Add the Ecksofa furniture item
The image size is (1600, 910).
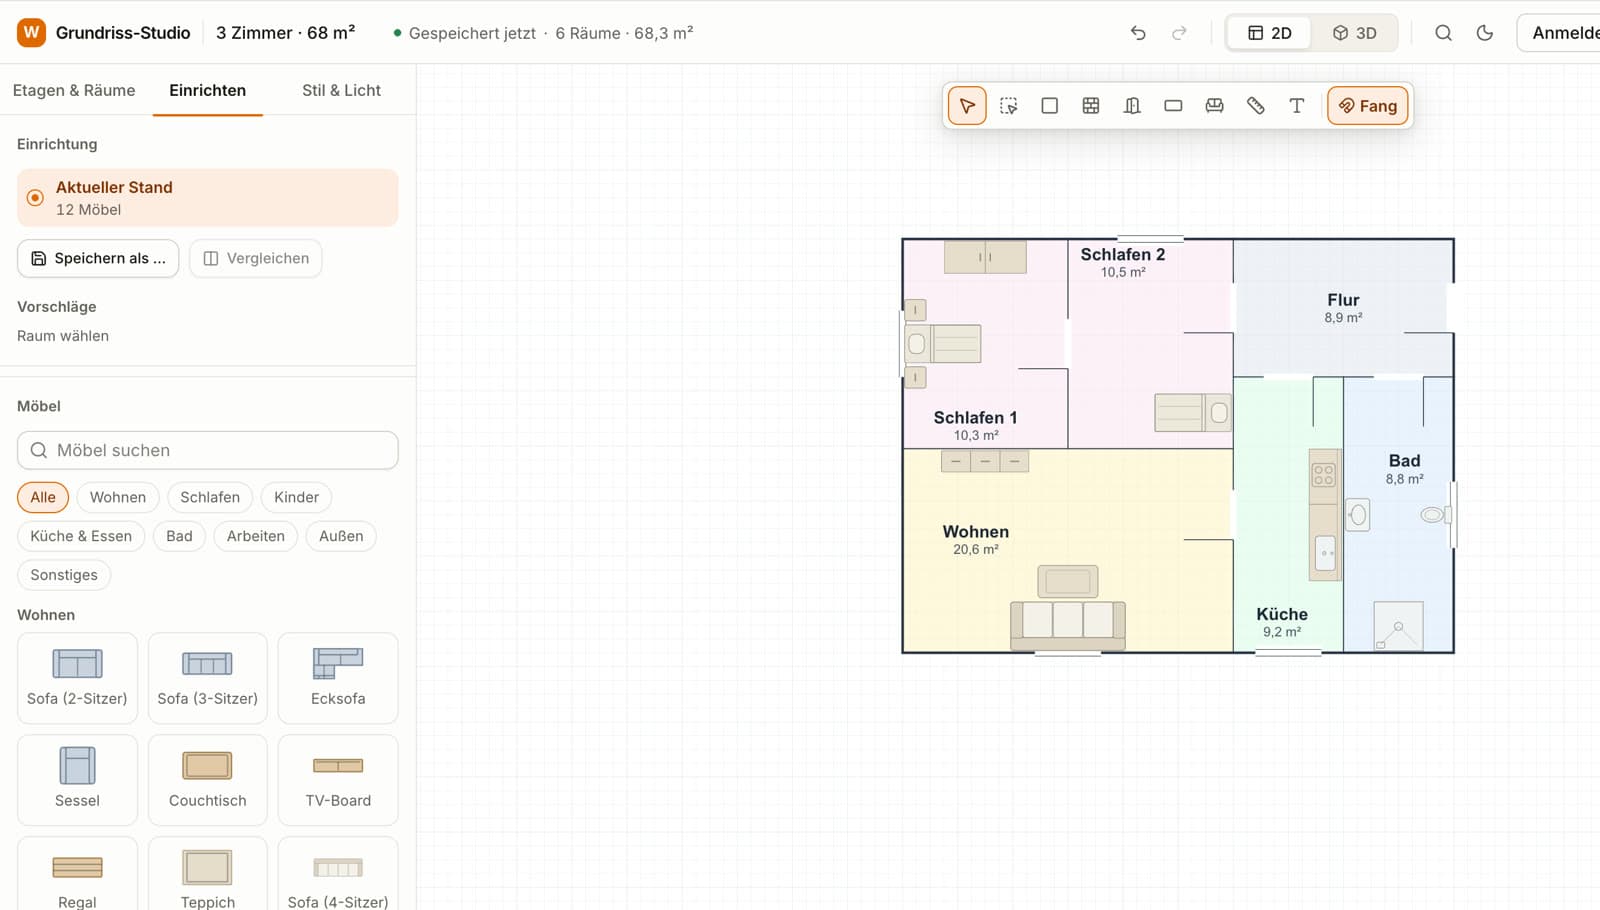point(338,678)
